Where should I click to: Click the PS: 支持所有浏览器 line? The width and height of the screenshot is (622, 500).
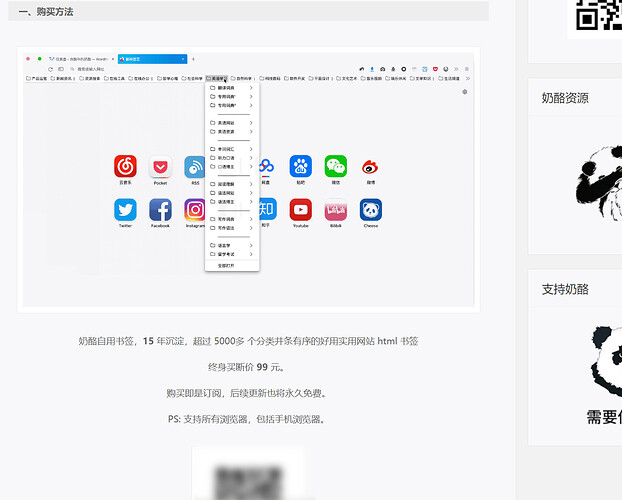247,419
